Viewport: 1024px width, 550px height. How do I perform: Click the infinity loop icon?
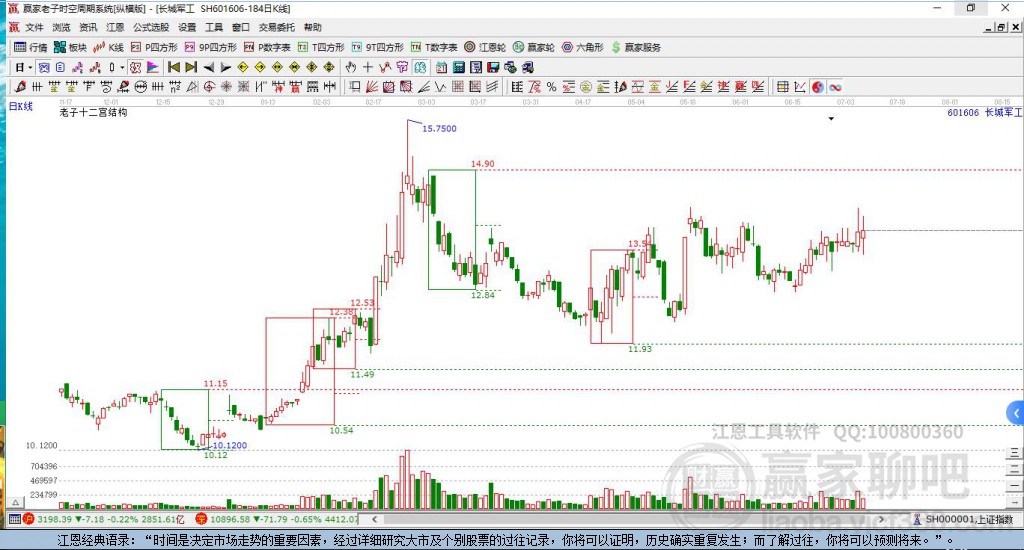pyautogui.click(x=835, y=87)
